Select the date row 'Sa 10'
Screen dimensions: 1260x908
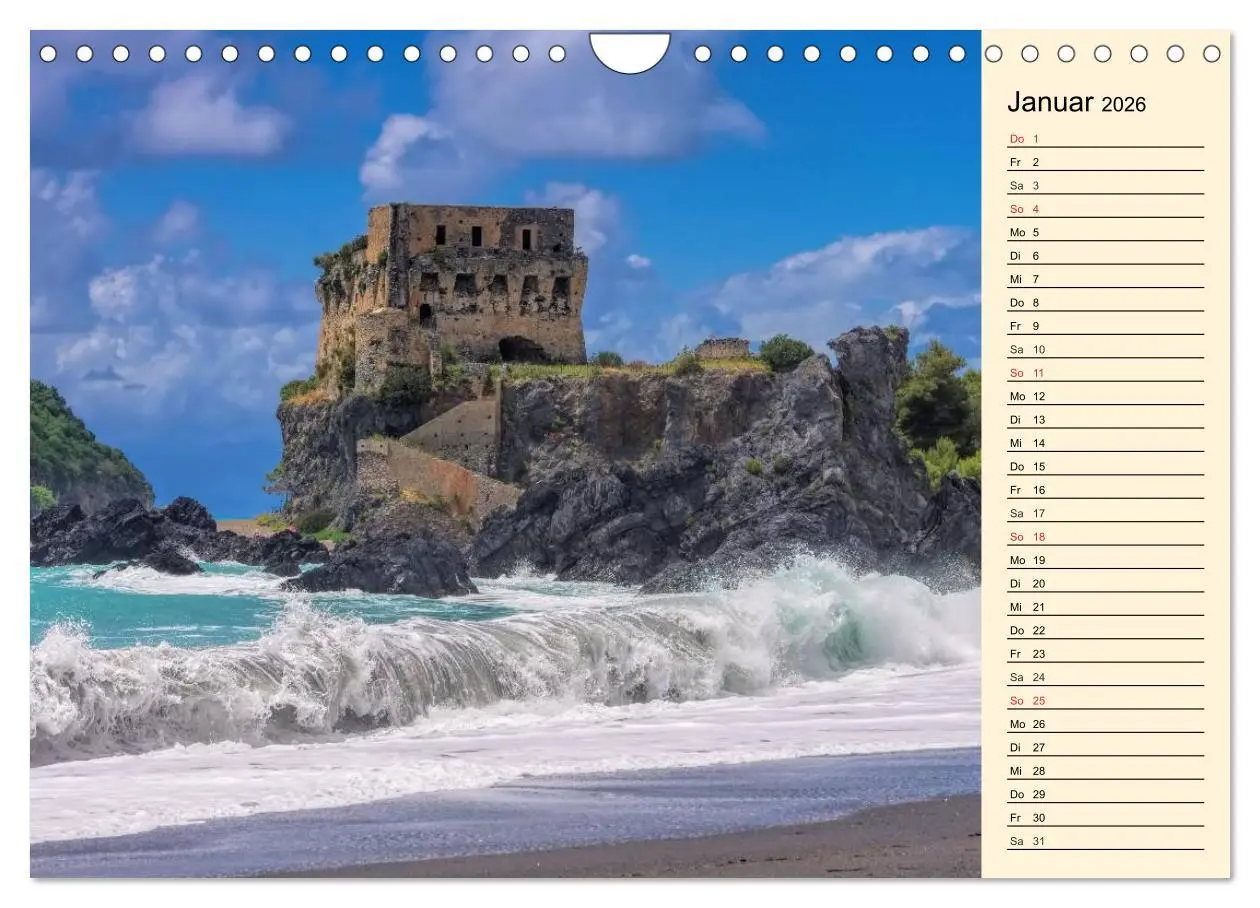[x=1105, y=349]
